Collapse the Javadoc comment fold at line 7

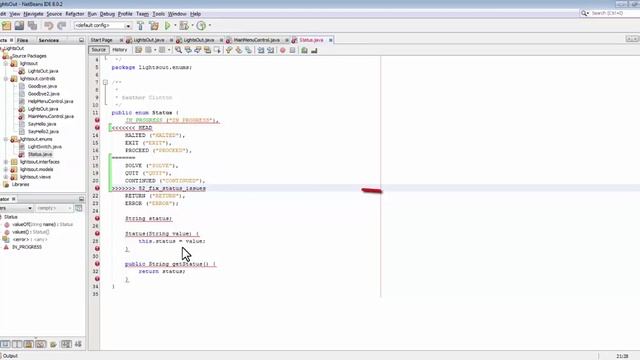(105, 82)
